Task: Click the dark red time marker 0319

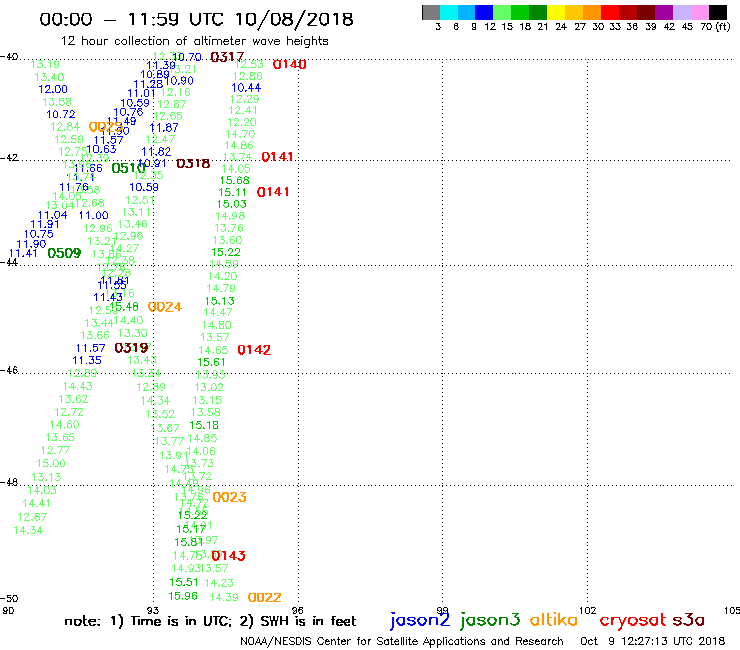Action: click(x=132, y=348)
